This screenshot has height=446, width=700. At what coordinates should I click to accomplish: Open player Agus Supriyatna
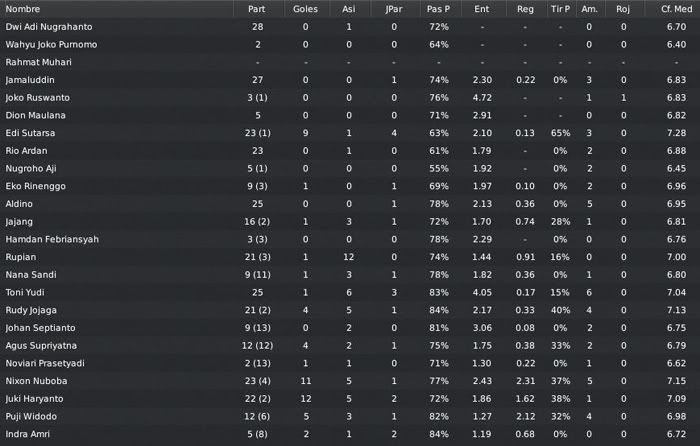coord(41,346)
